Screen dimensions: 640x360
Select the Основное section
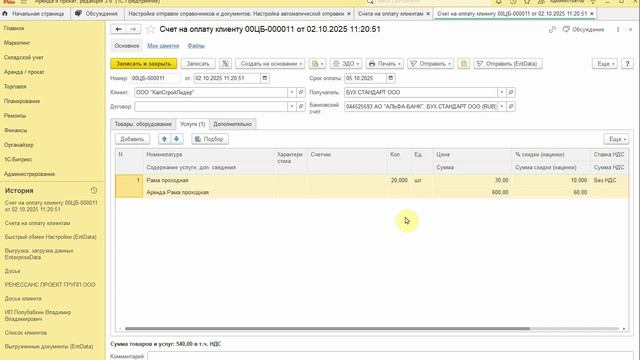127,46
